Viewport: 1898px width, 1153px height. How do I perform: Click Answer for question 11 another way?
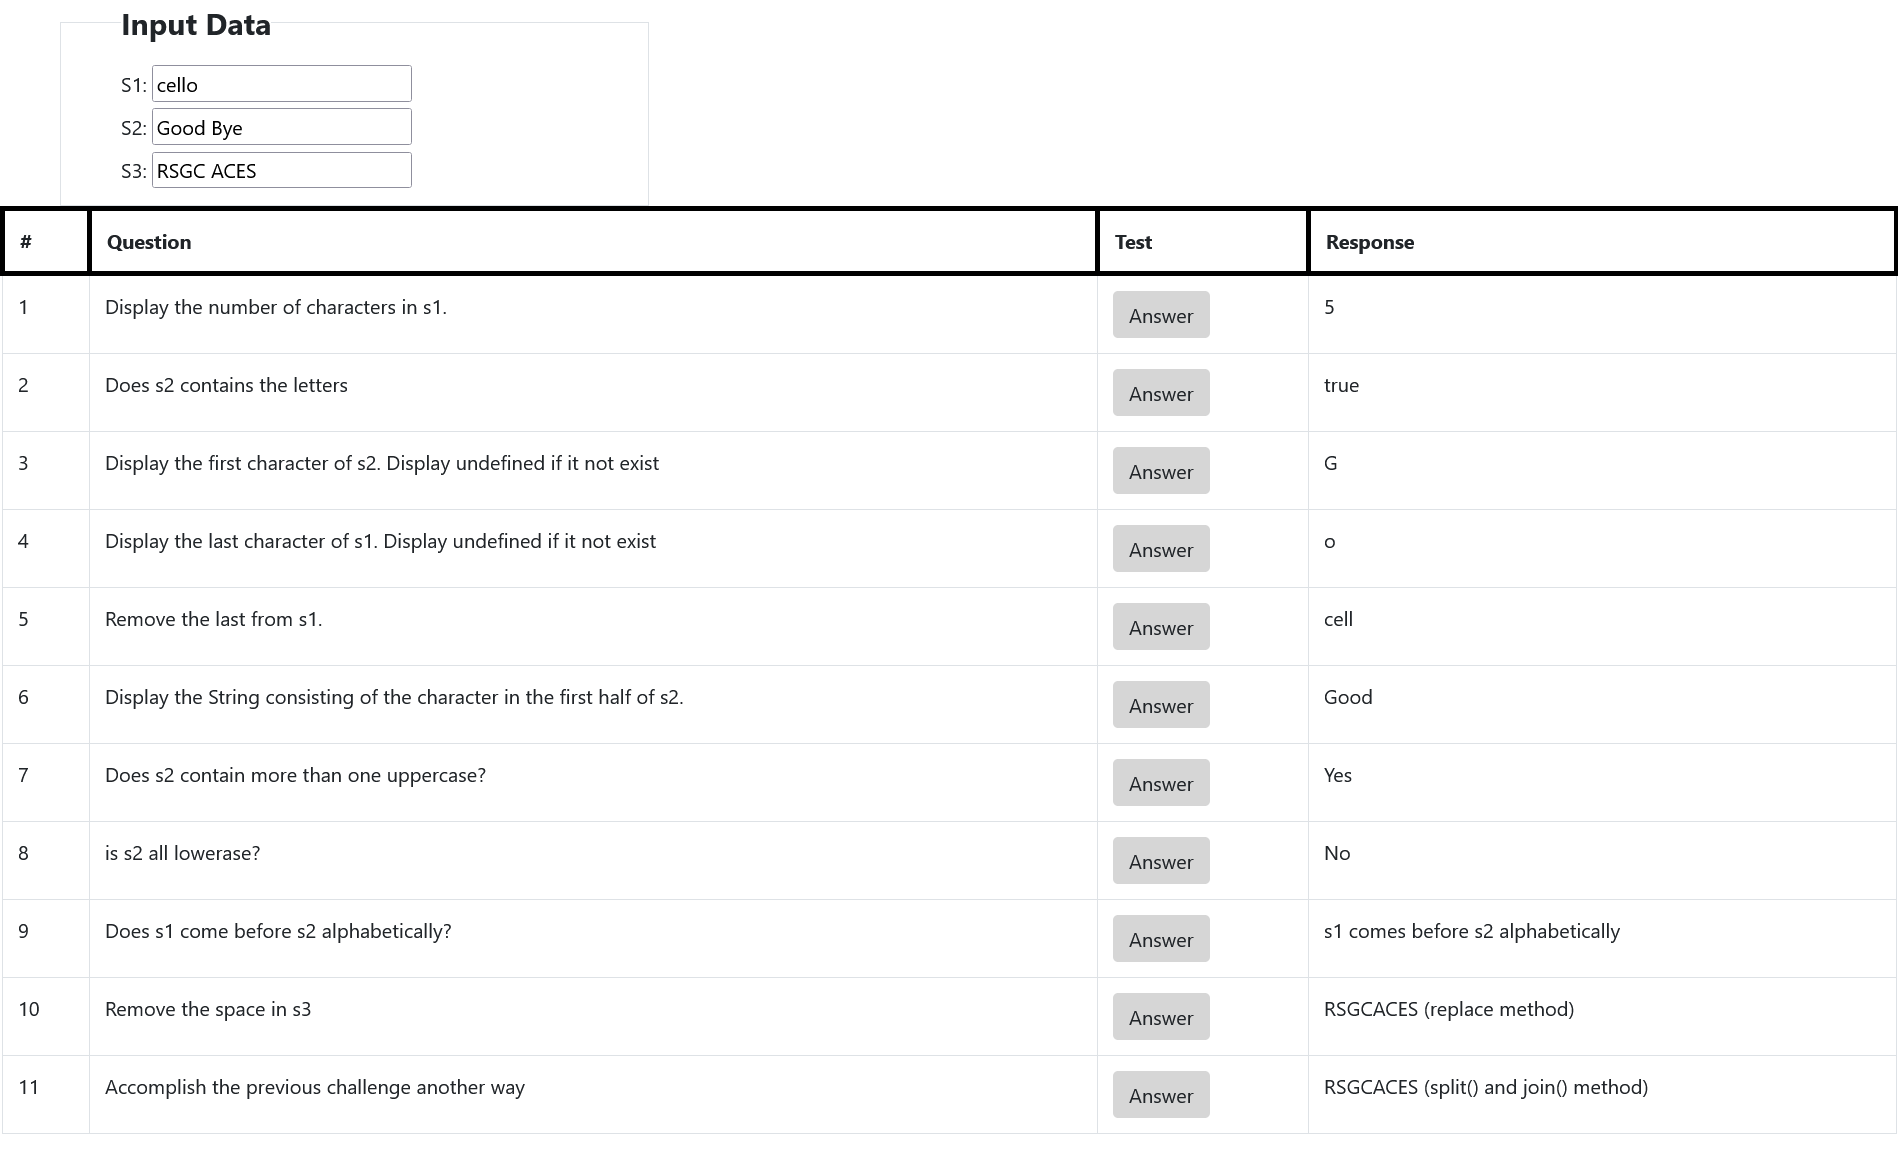(1161, 1095)
